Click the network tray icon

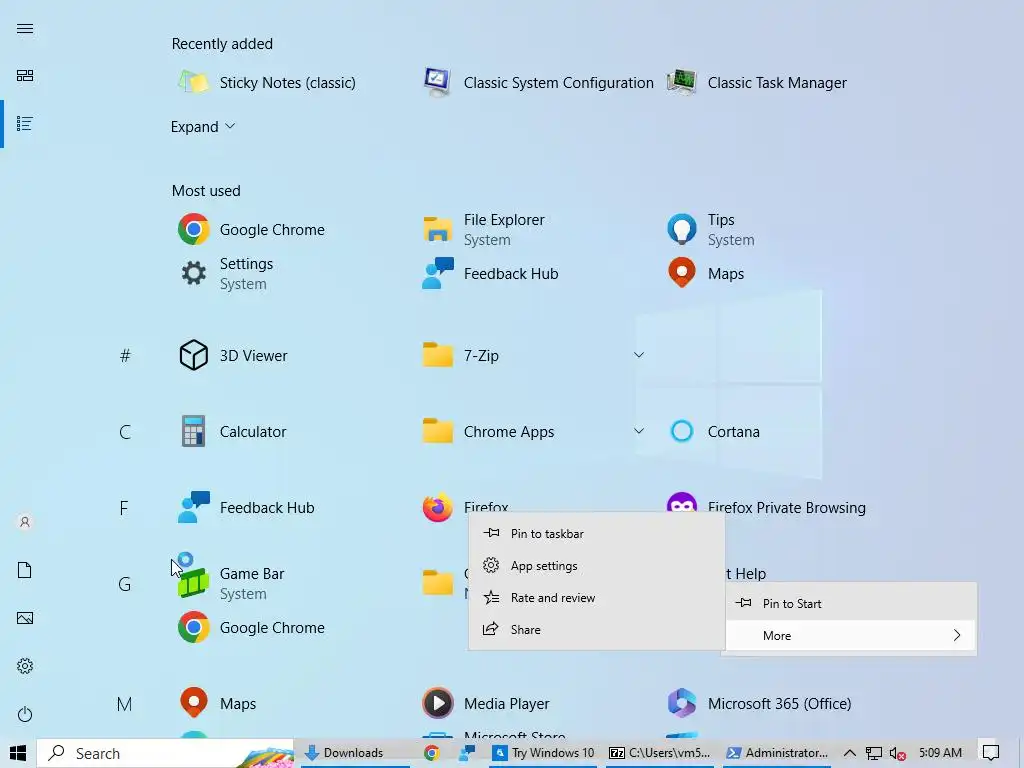coord(873,753)
